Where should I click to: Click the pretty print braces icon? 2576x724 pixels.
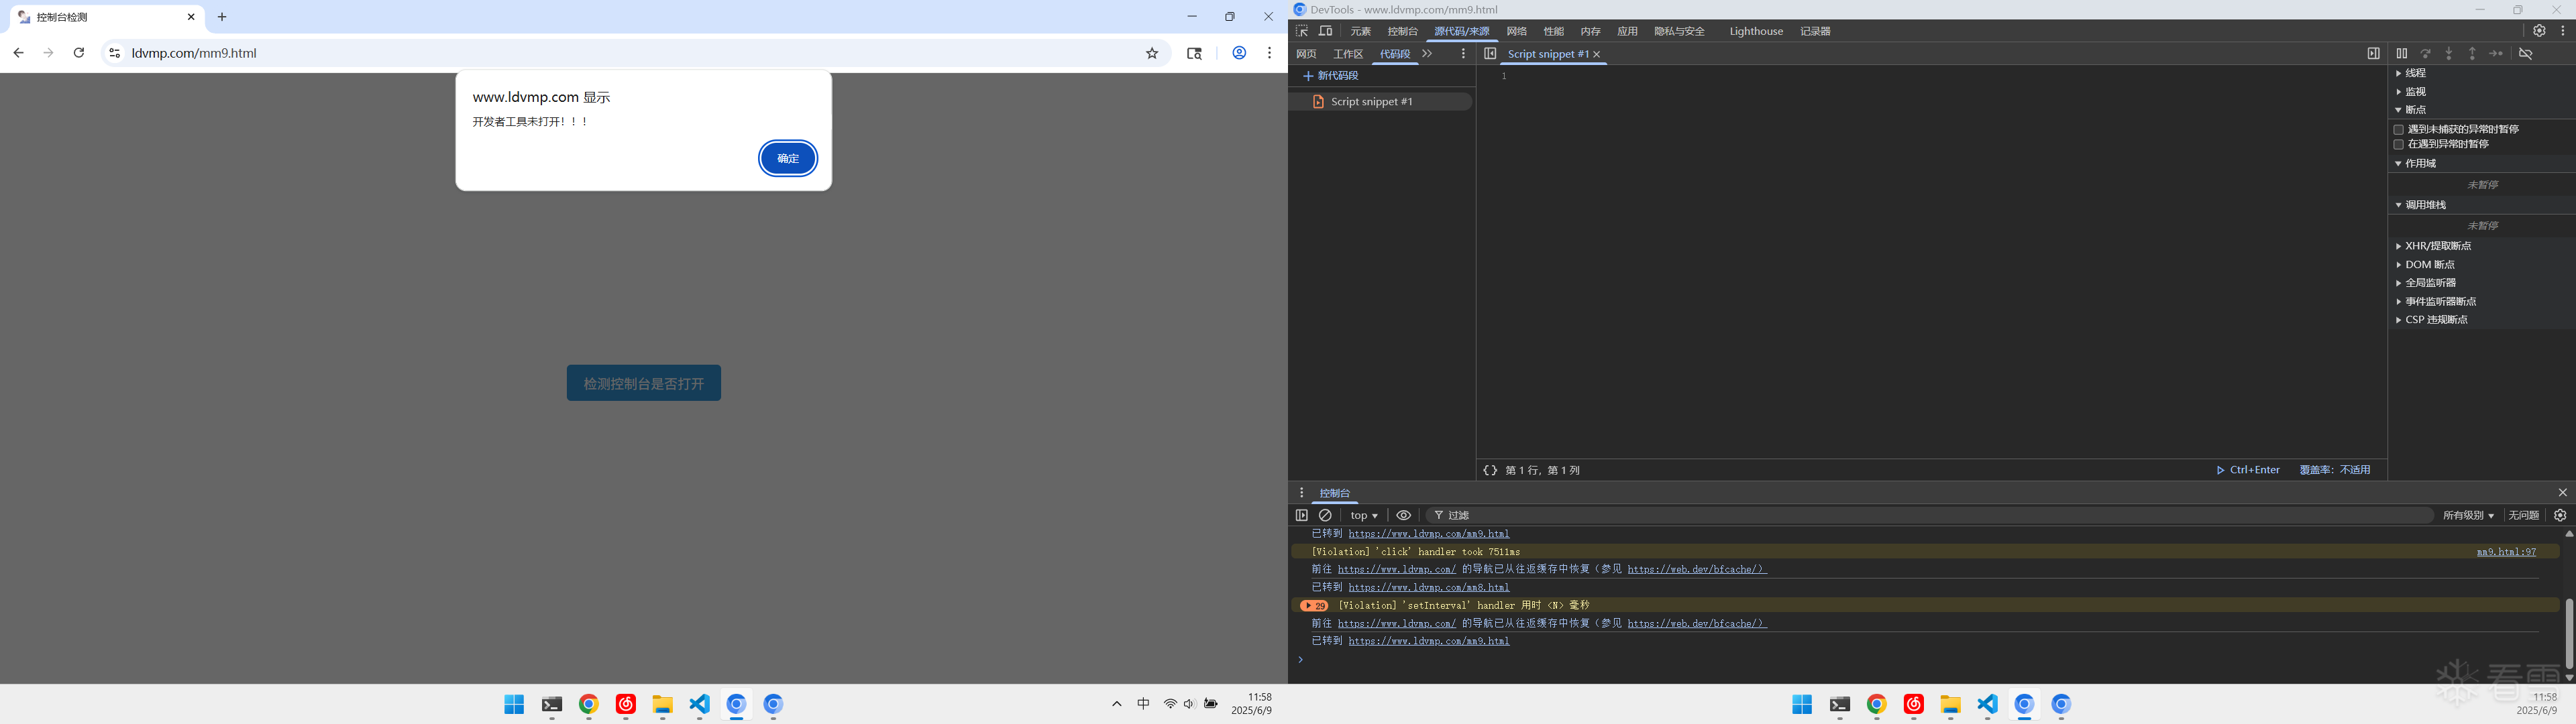point(1490,470)
